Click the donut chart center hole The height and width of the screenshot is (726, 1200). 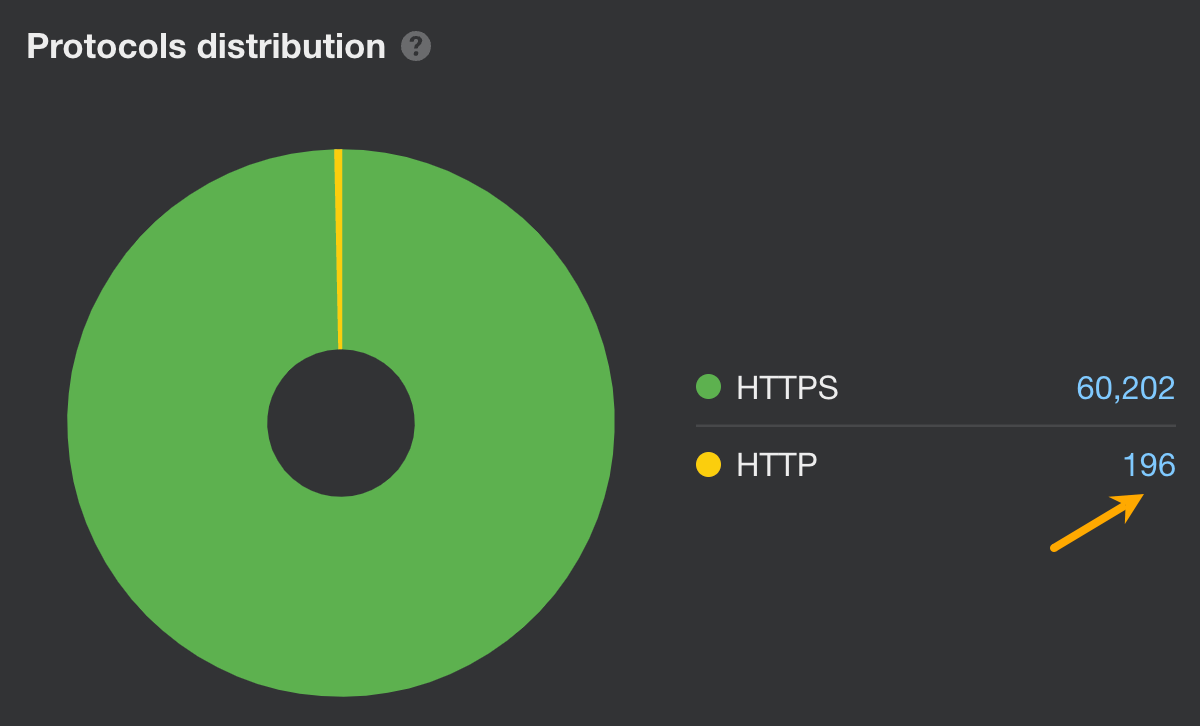pos(340,424)
